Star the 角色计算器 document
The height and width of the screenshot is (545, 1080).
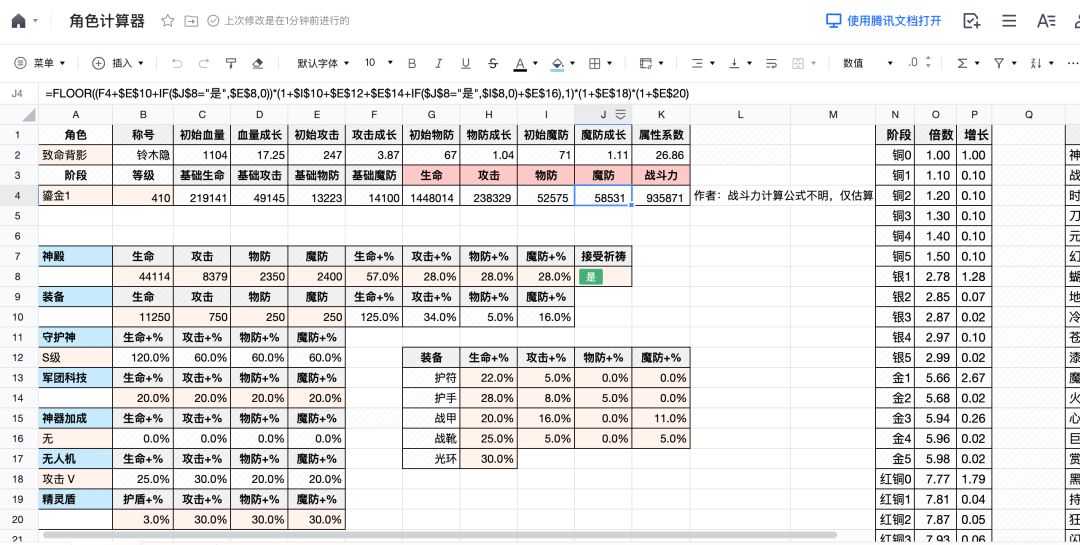click(x=167, y=21)
